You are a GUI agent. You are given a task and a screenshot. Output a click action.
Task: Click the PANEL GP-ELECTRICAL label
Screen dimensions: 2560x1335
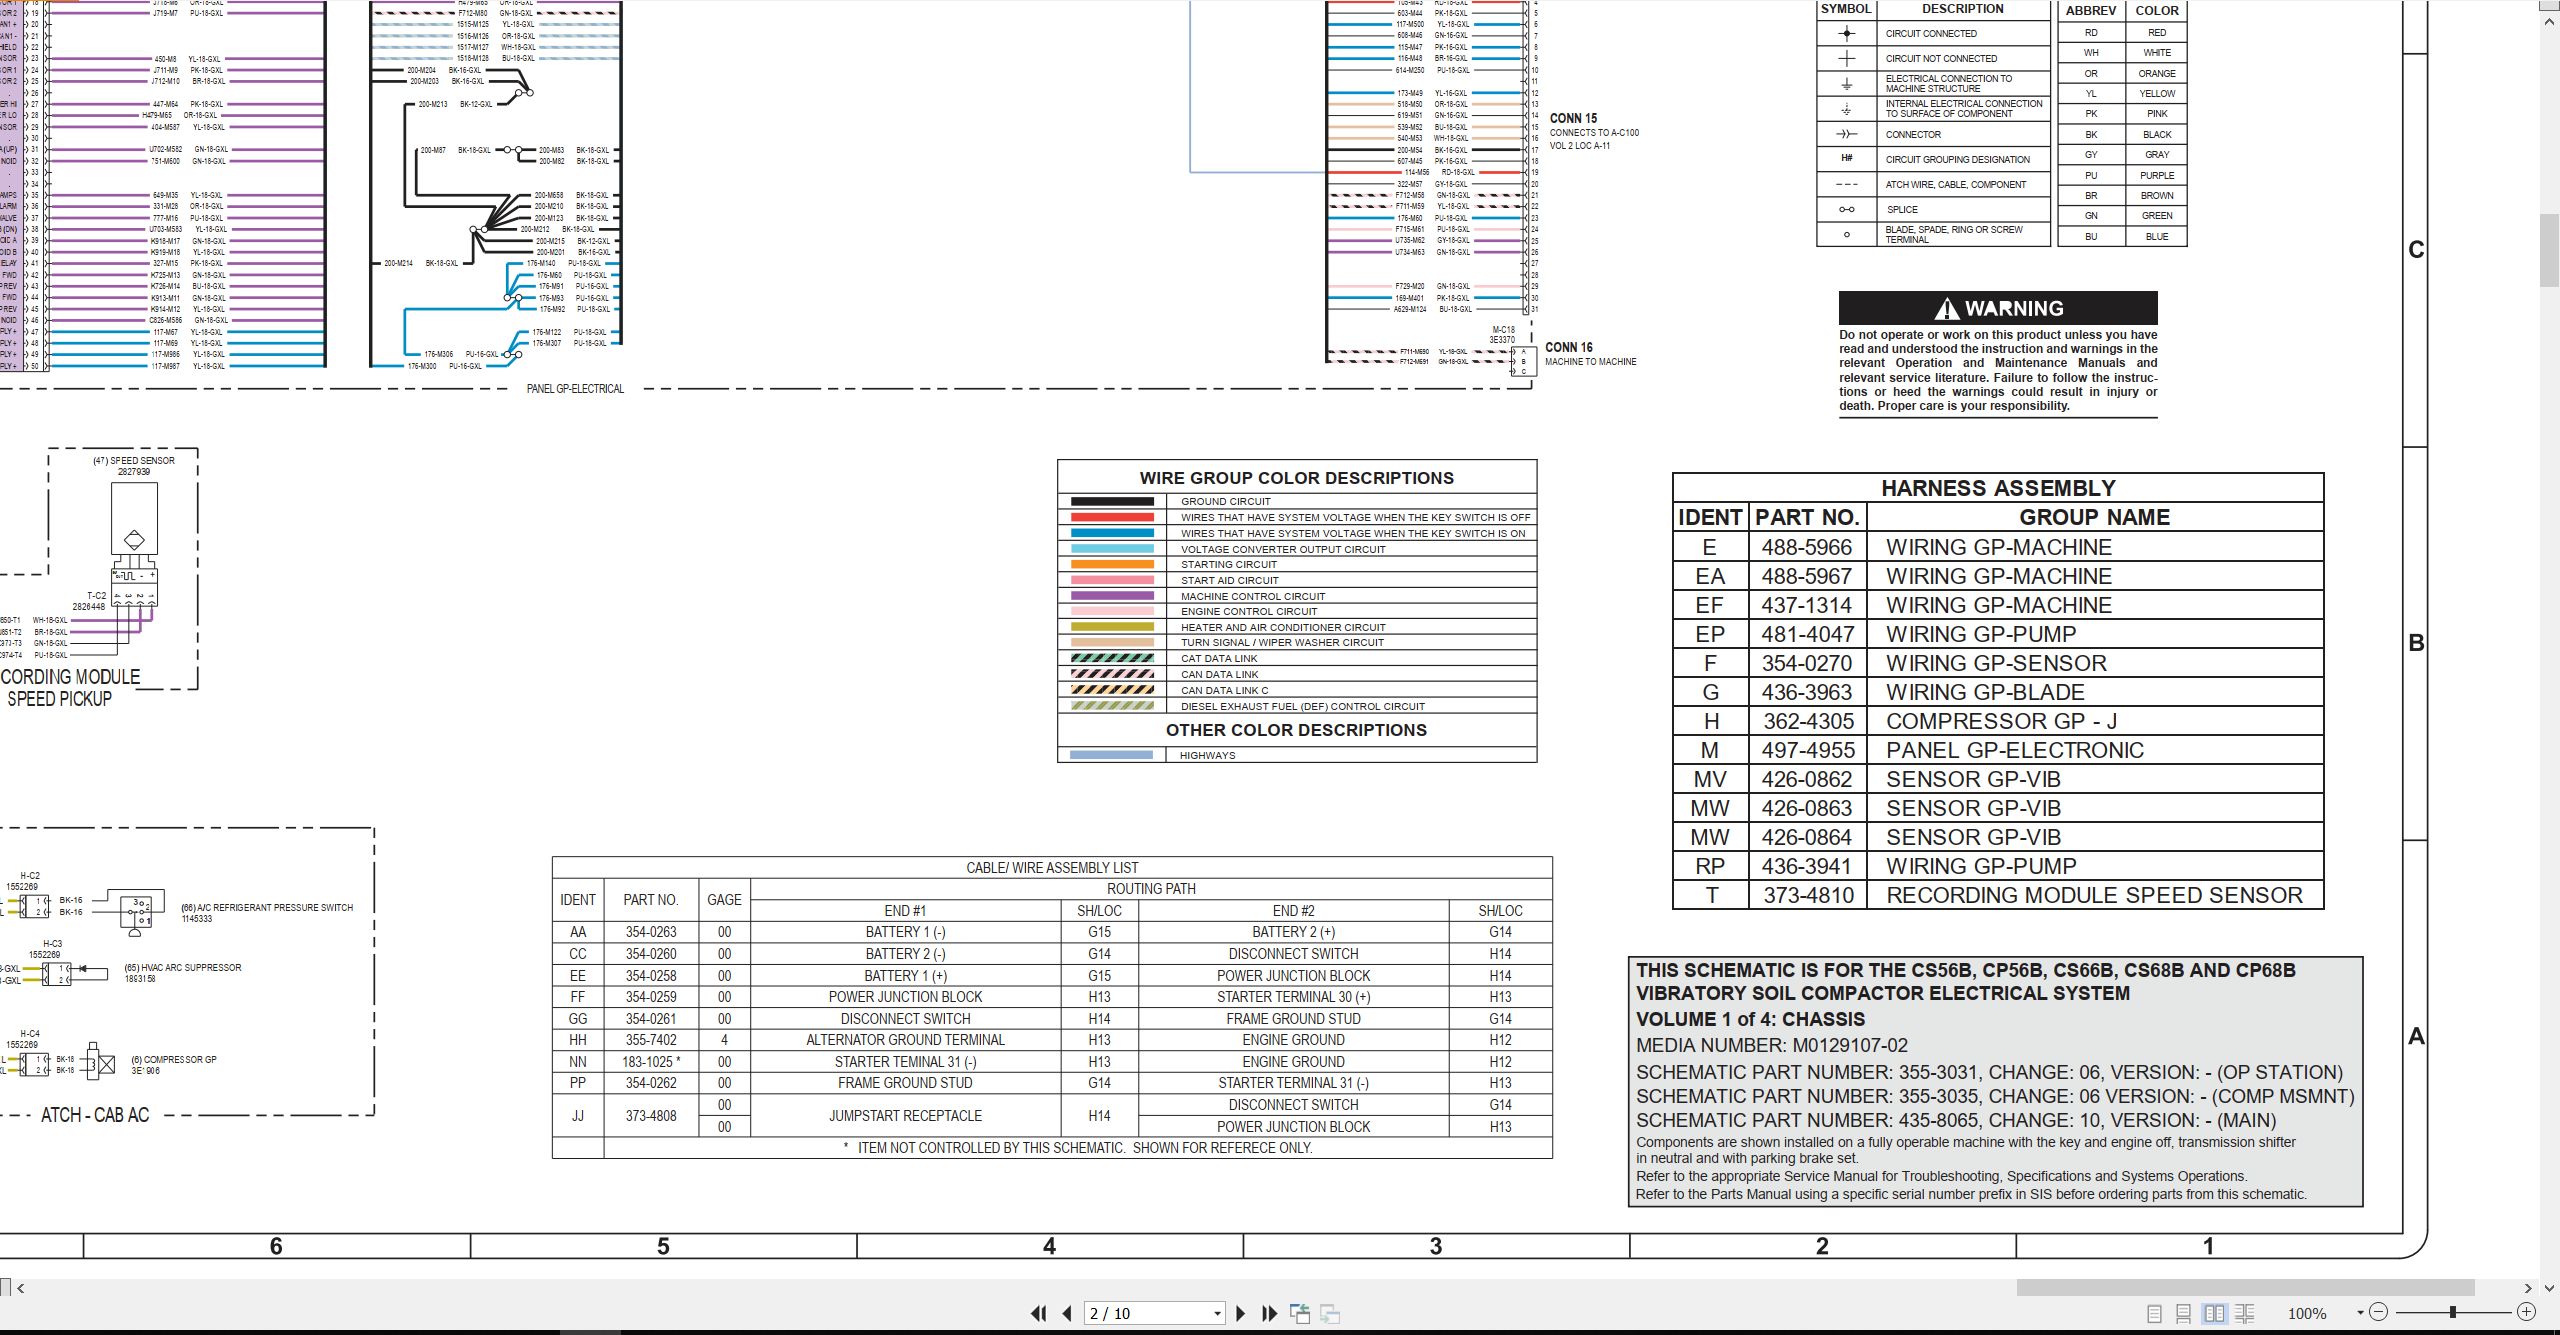[575, 389]
